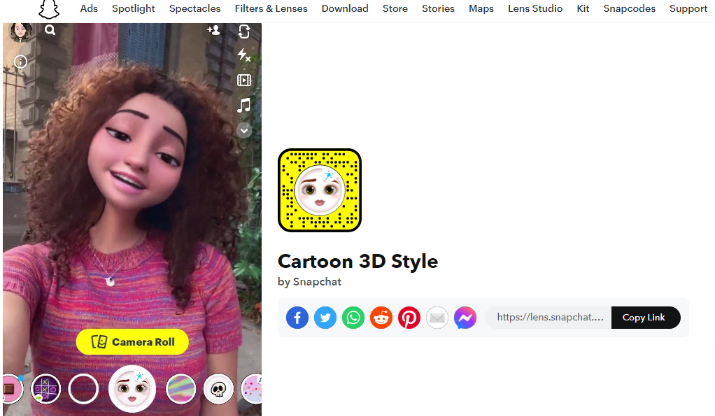
Task: Select the rainbow holographic lens thumbnail
Action: (x=181, y=389)
